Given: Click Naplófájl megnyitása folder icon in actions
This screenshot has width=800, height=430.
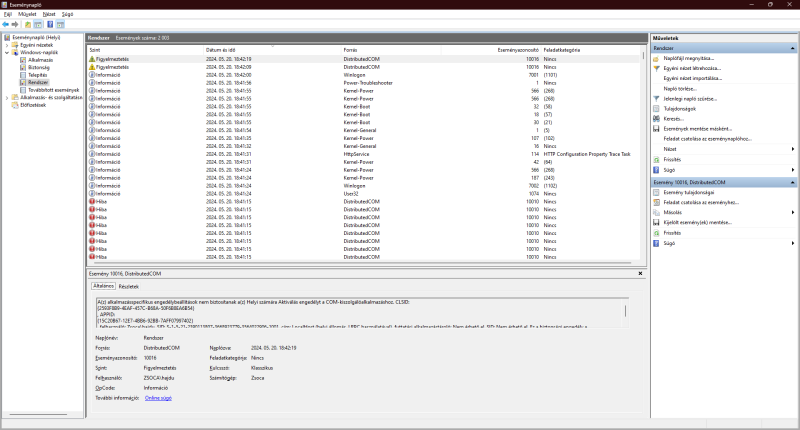Looking at the screenshot, I should [656, 58].
